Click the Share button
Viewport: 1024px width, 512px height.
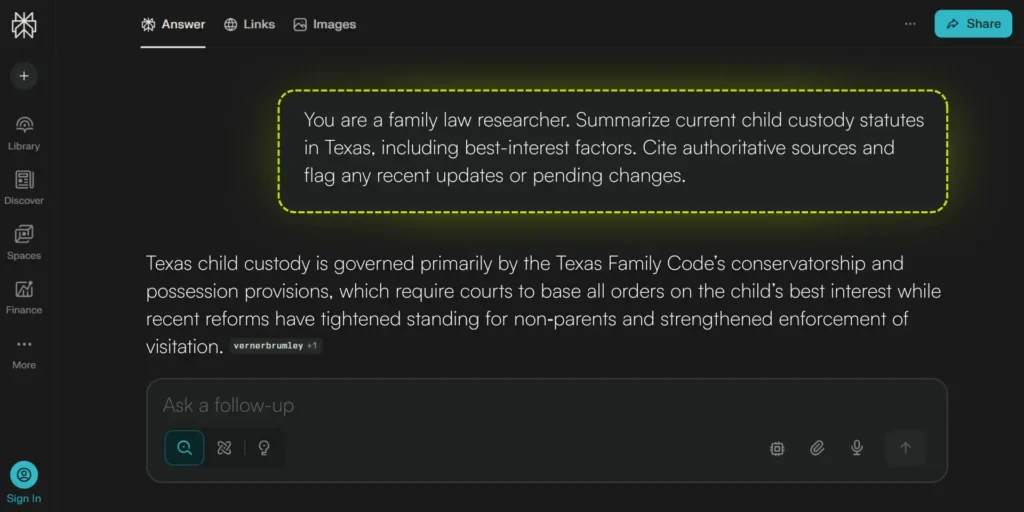(x=973, y=24)
